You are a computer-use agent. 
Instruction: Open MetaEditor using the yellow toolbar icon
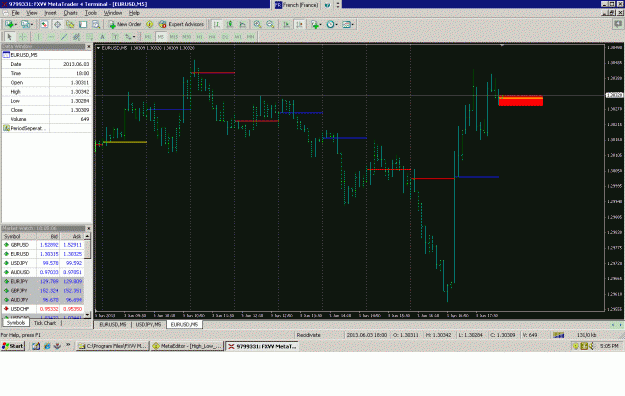coord(149,24)
